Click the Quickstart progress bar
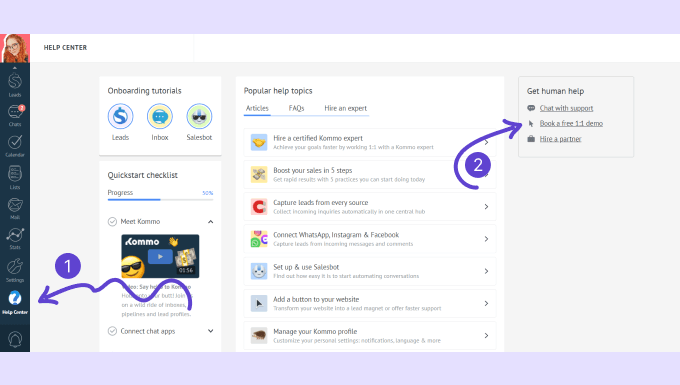This screenshot has height=385, width=680. click(x=160, y=199)
